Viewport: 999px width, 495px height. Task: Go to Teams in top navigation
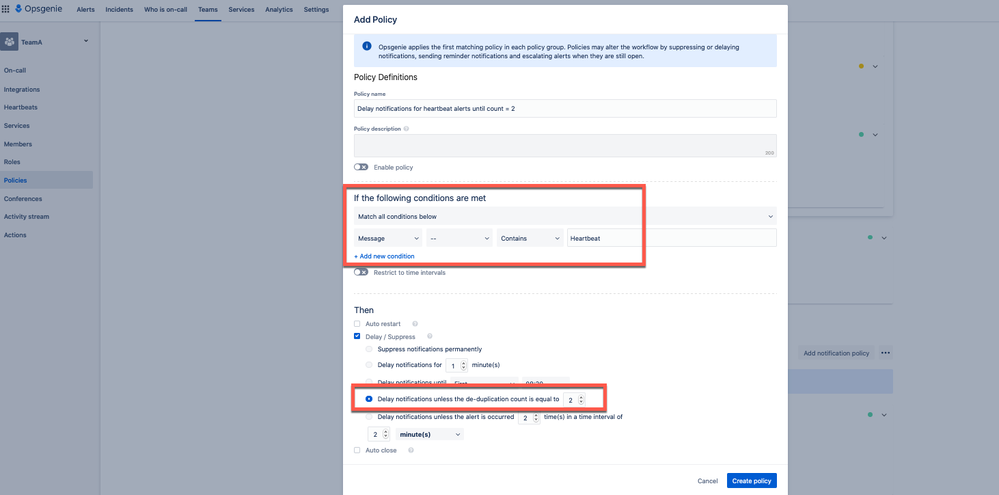[x=208, y=10]
